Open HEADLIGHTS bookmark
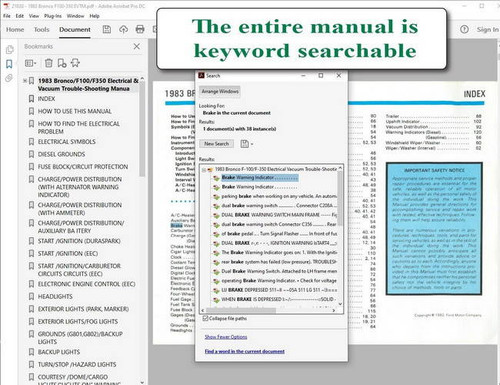Image resolution: width=500 pixels, height=385 pixels. pyautogui.click(x=55, y=296)
